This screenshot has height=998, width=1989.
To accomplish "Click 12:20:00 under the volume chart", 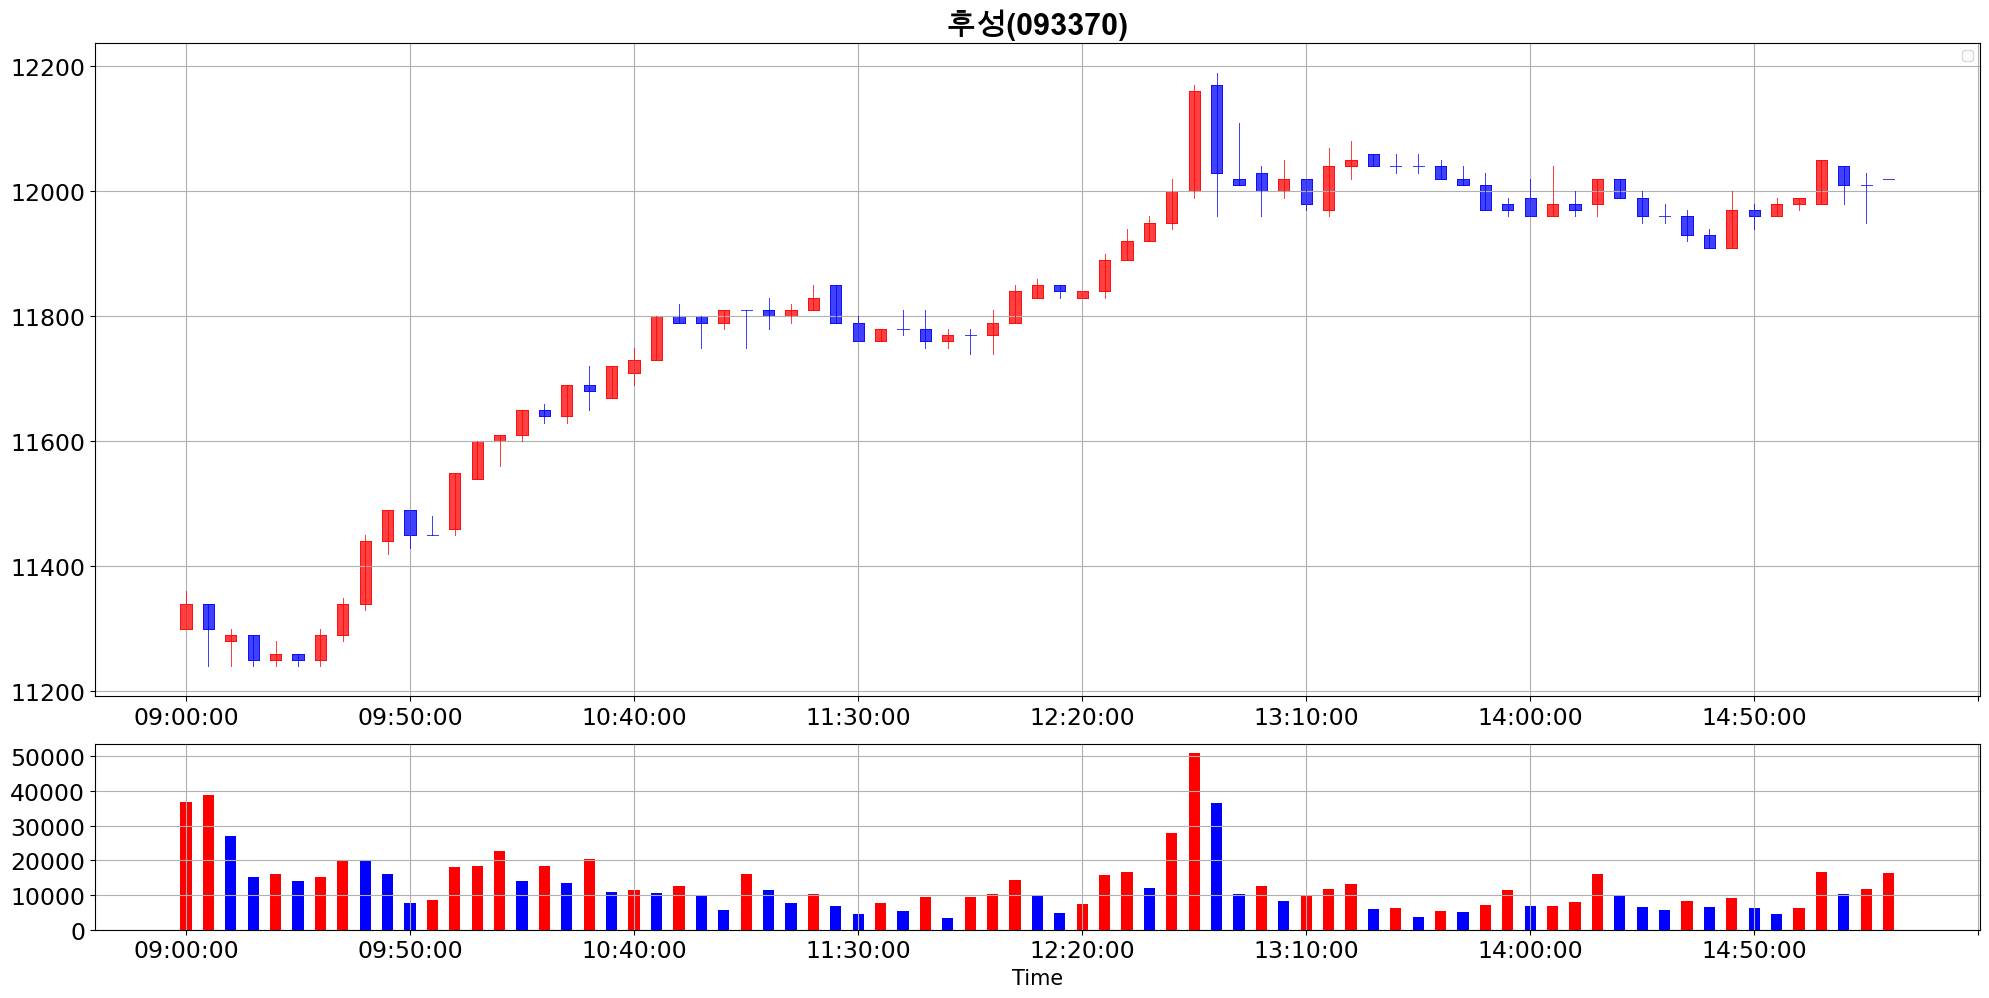I will 1082,950.
